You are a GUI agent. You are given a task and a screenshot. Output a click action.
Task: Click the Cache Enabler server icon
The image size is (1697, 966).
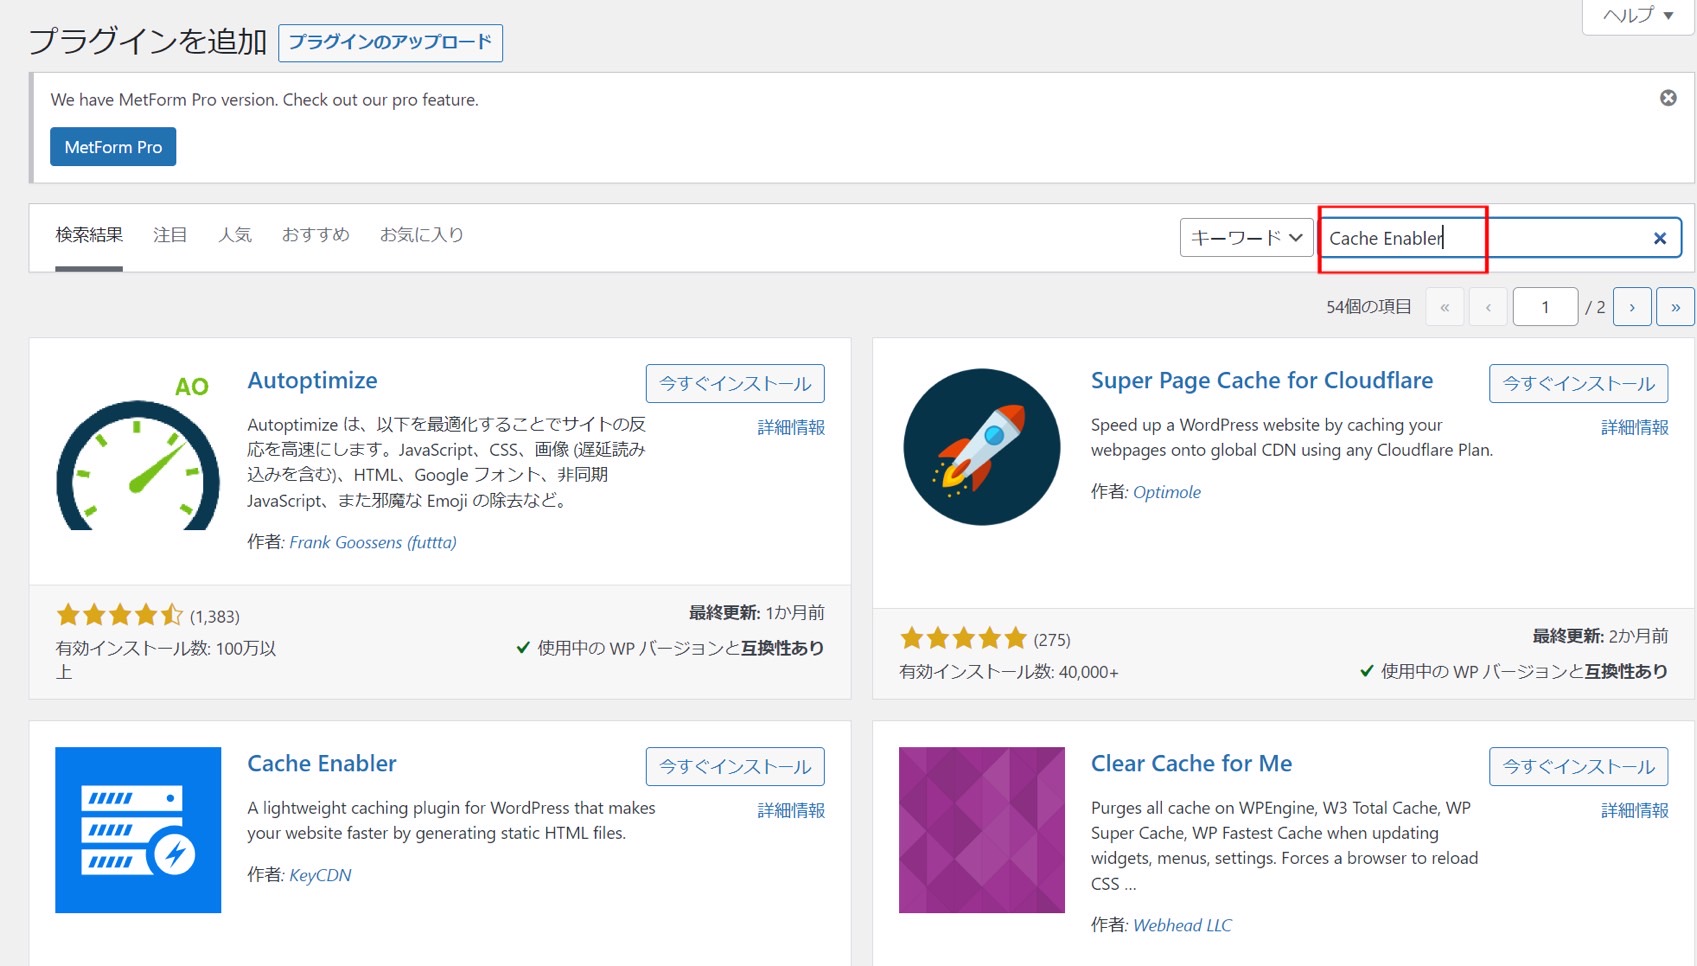click(x=138, y=830)
